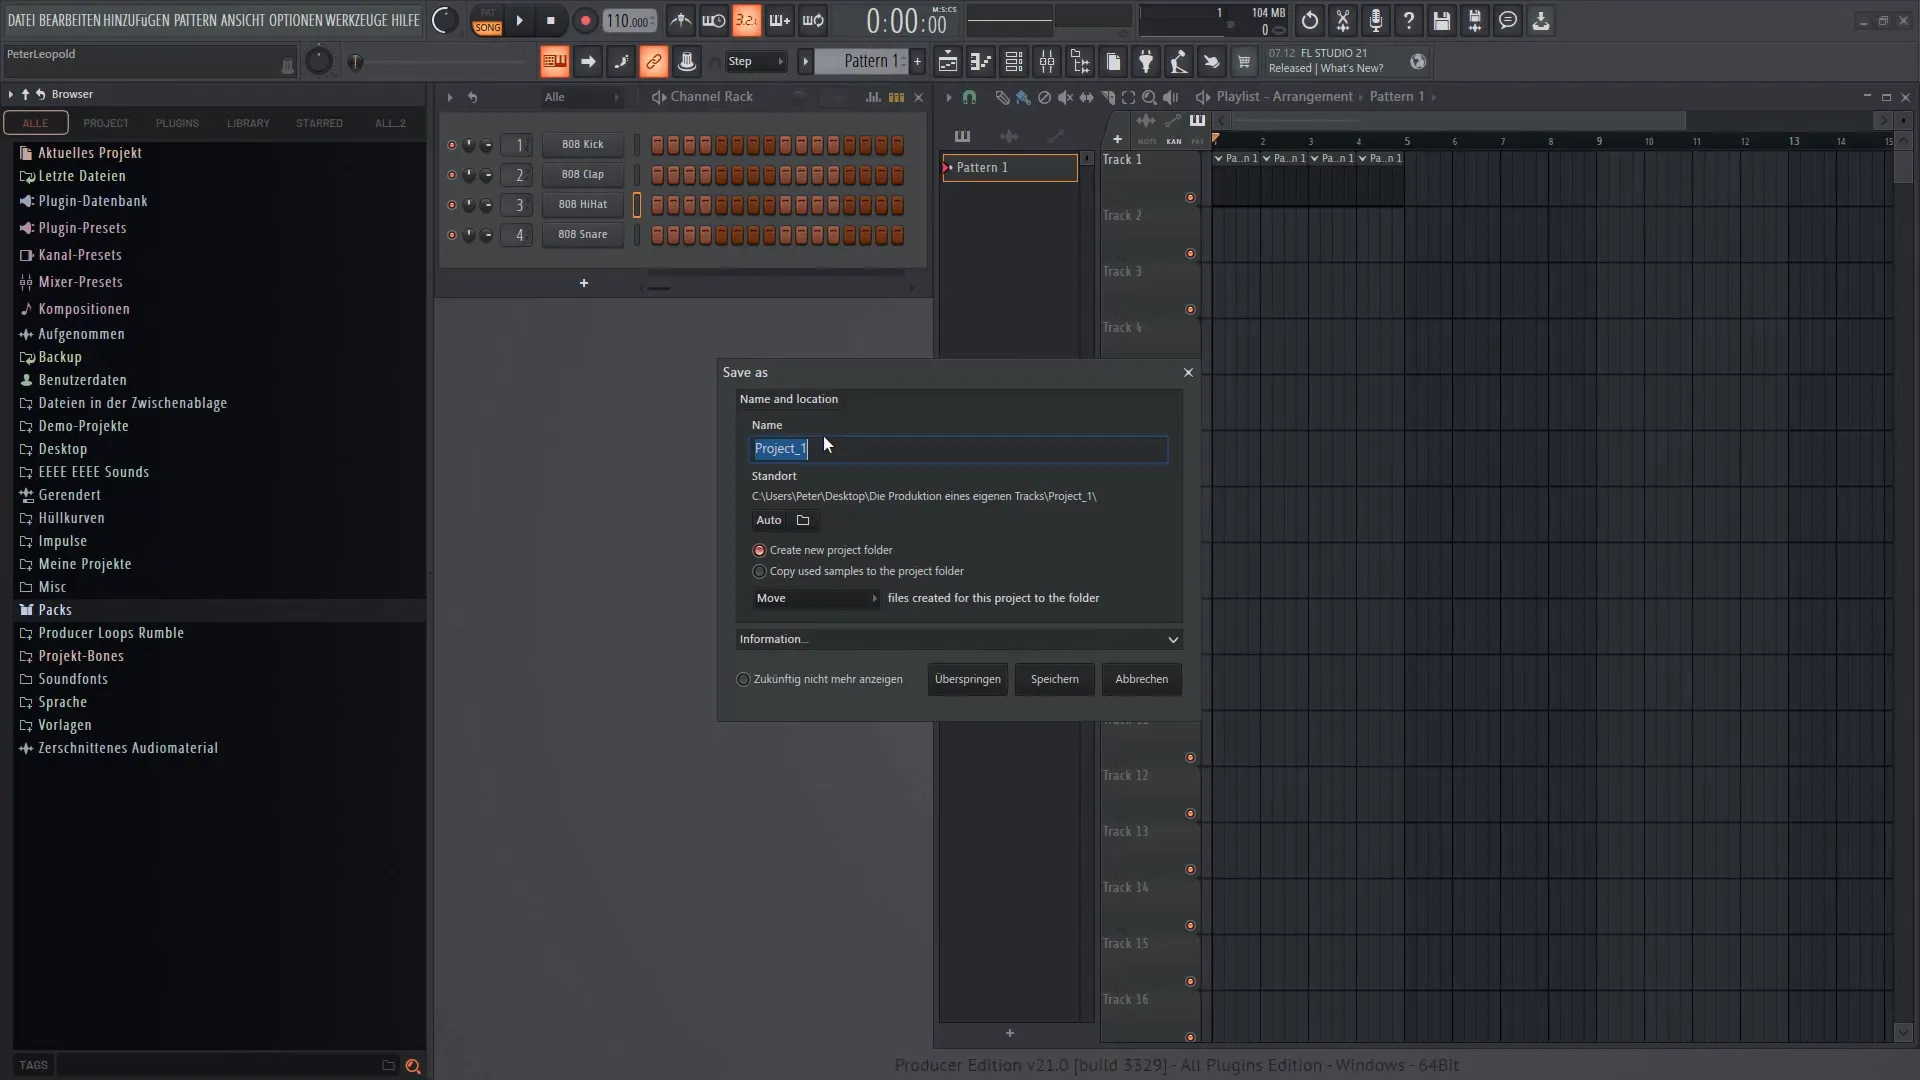This screenshot has width=1920, height=1080.
Task: Open the Step snap dropdown
Action: click(755, 62)
